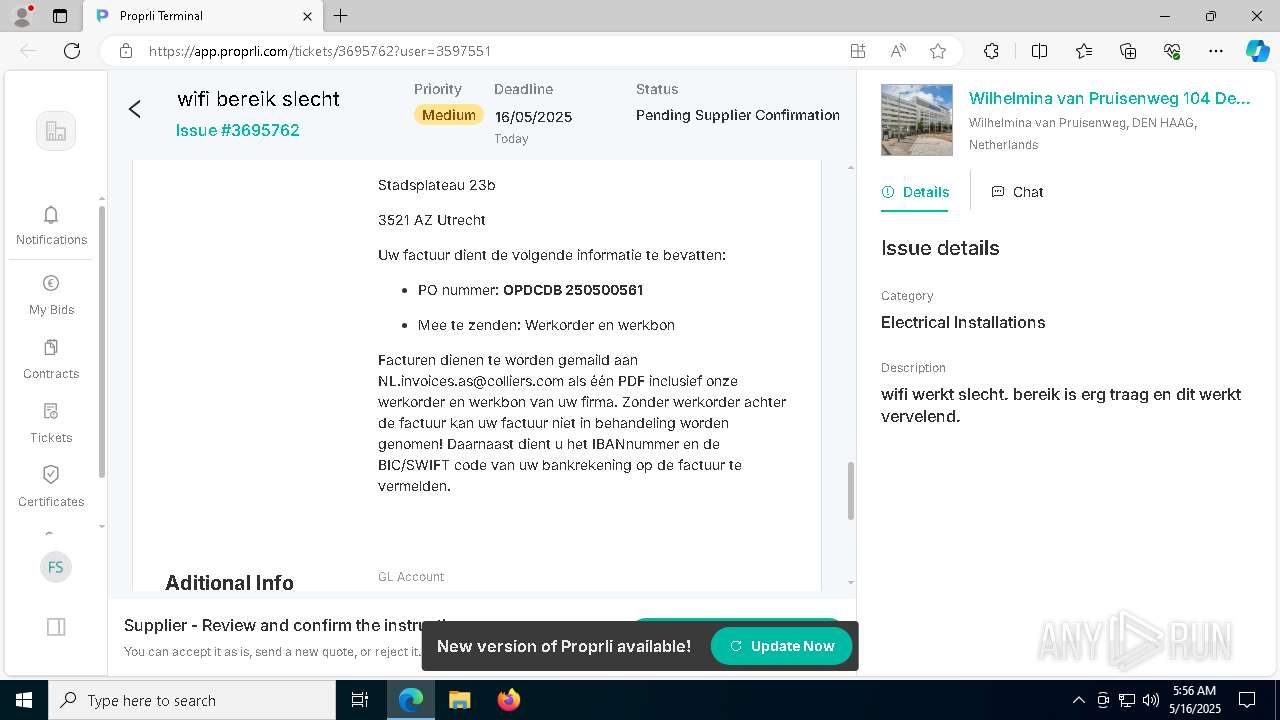Open Copilot sidebar icon
The height and width of the screenshot is (720, 1280).
(1257, 51)
